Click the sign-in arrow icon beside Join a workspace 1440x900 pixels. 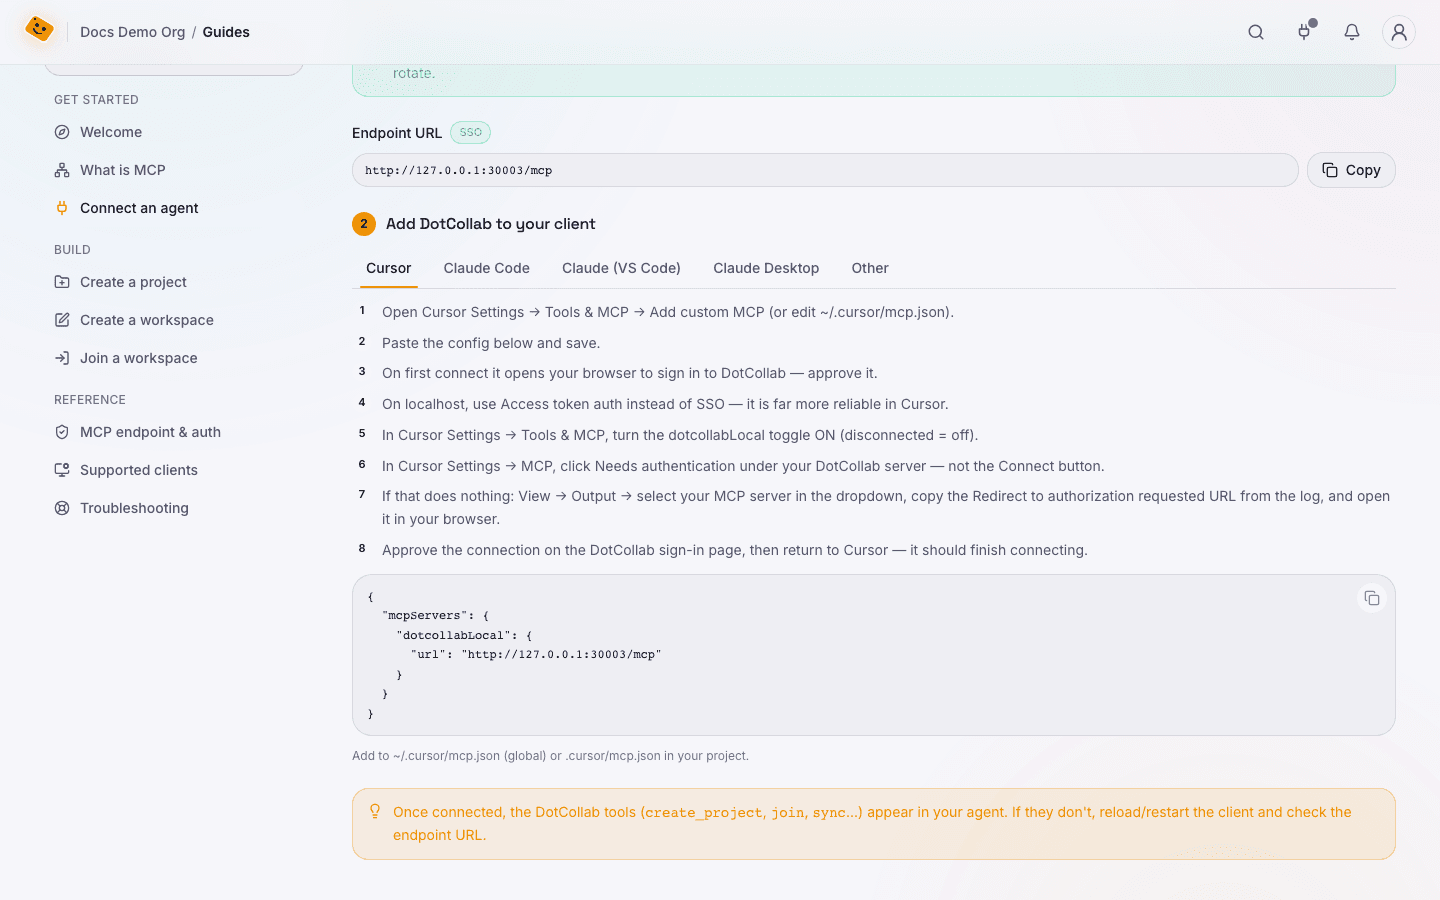62,358
